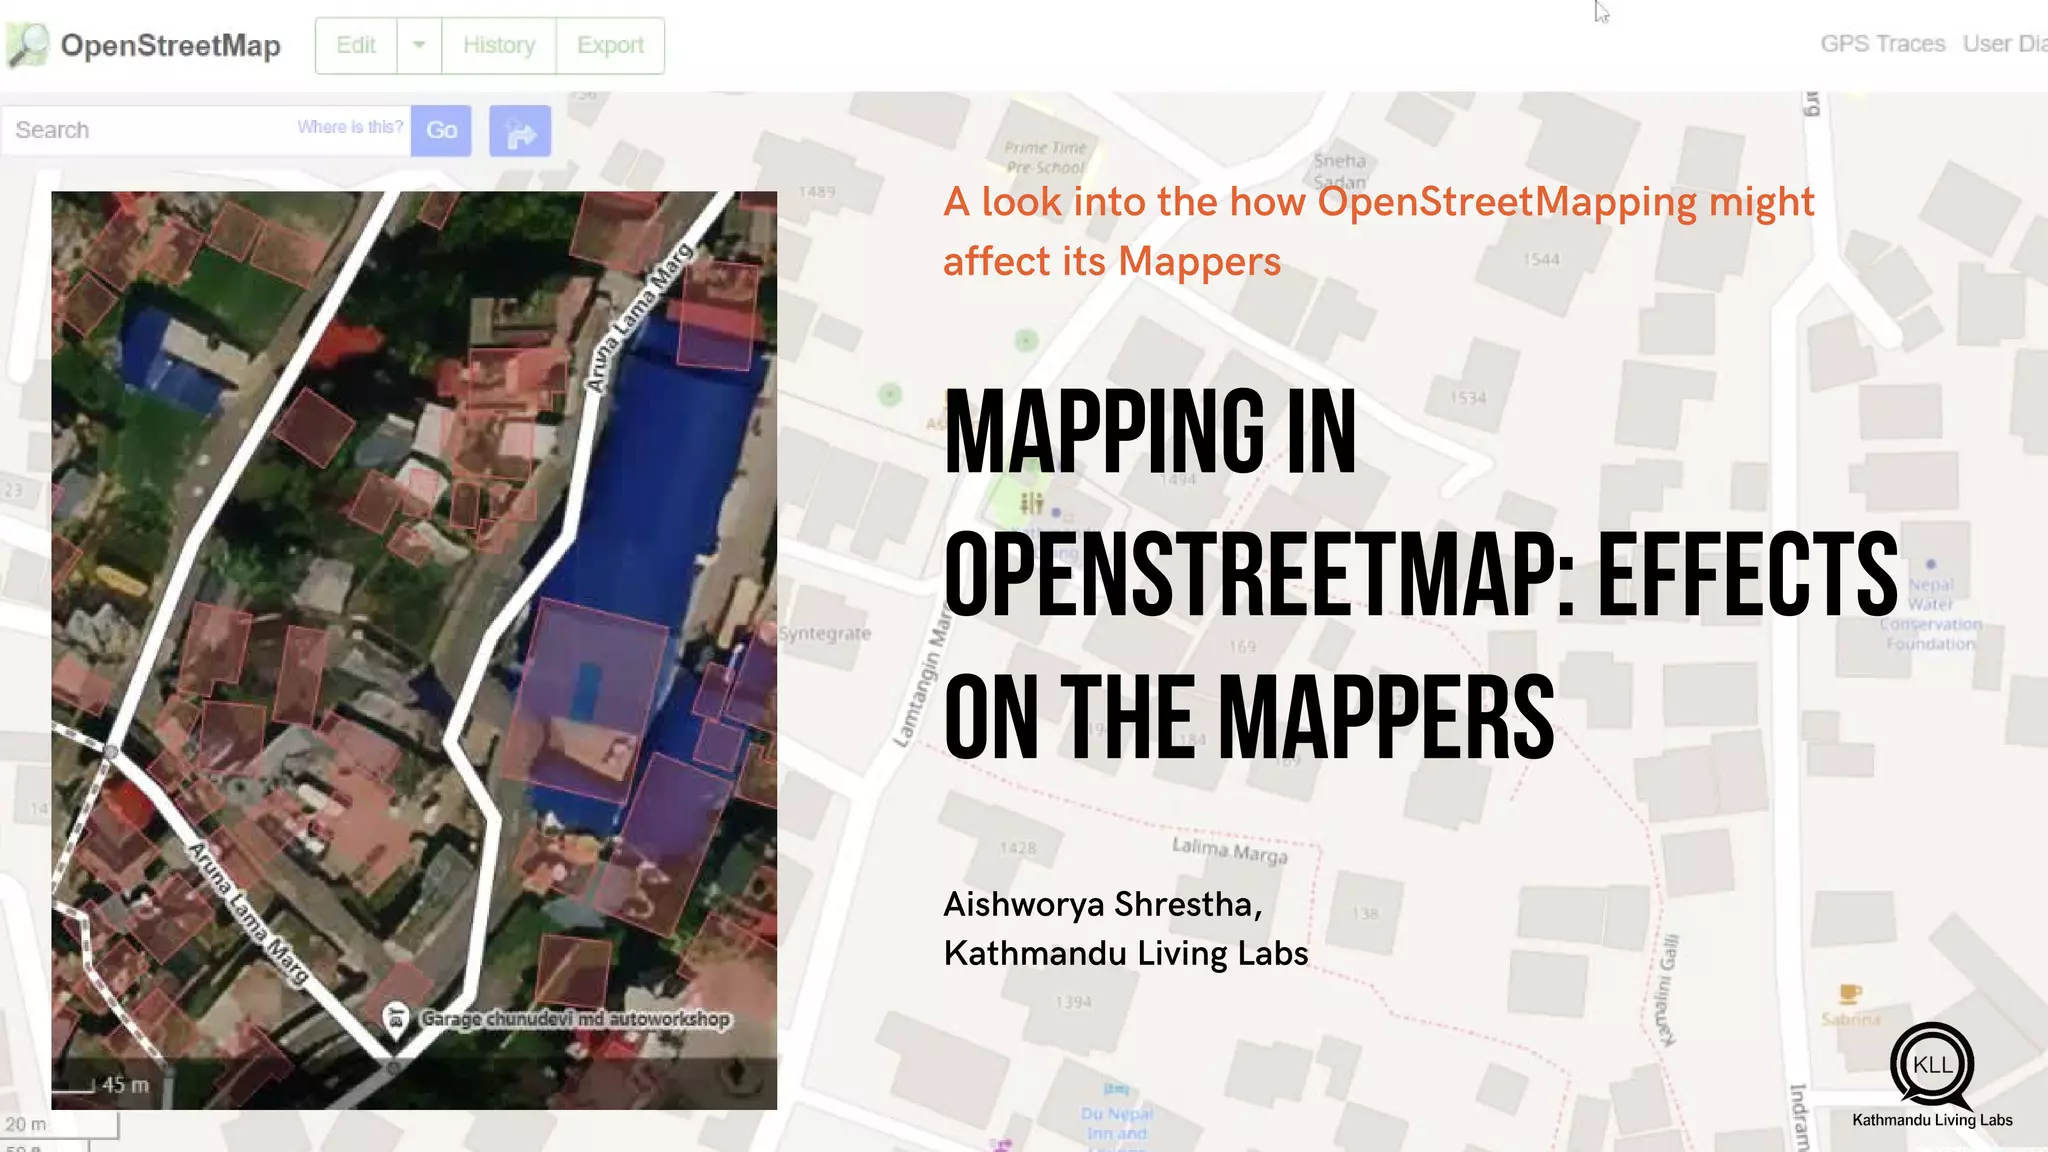Viewport: 2048px width, 1152px height.
Task: Open the GPS Traces menu item
Action: coord(1882,44)
